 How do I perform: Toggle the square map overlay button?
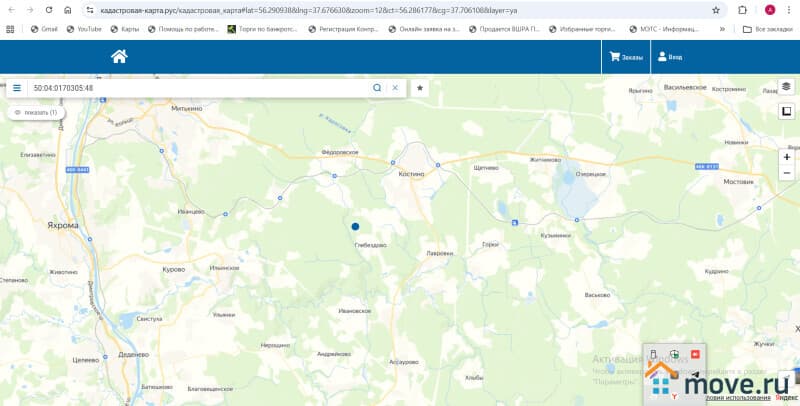click(786, 112)
